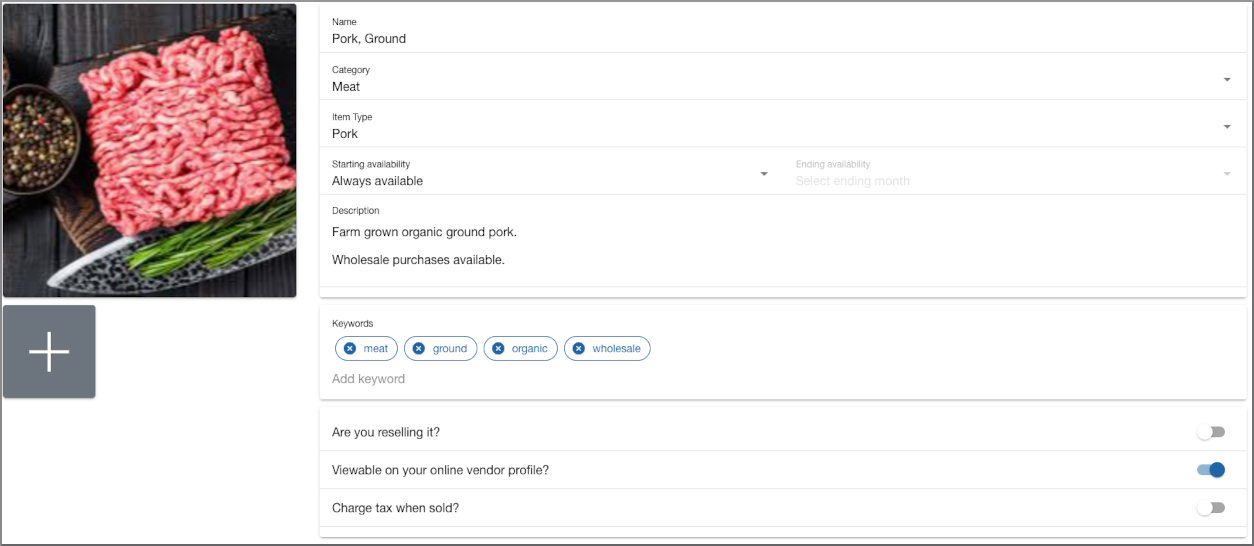Remove the "meat" keyword chip

click(350, 348)
